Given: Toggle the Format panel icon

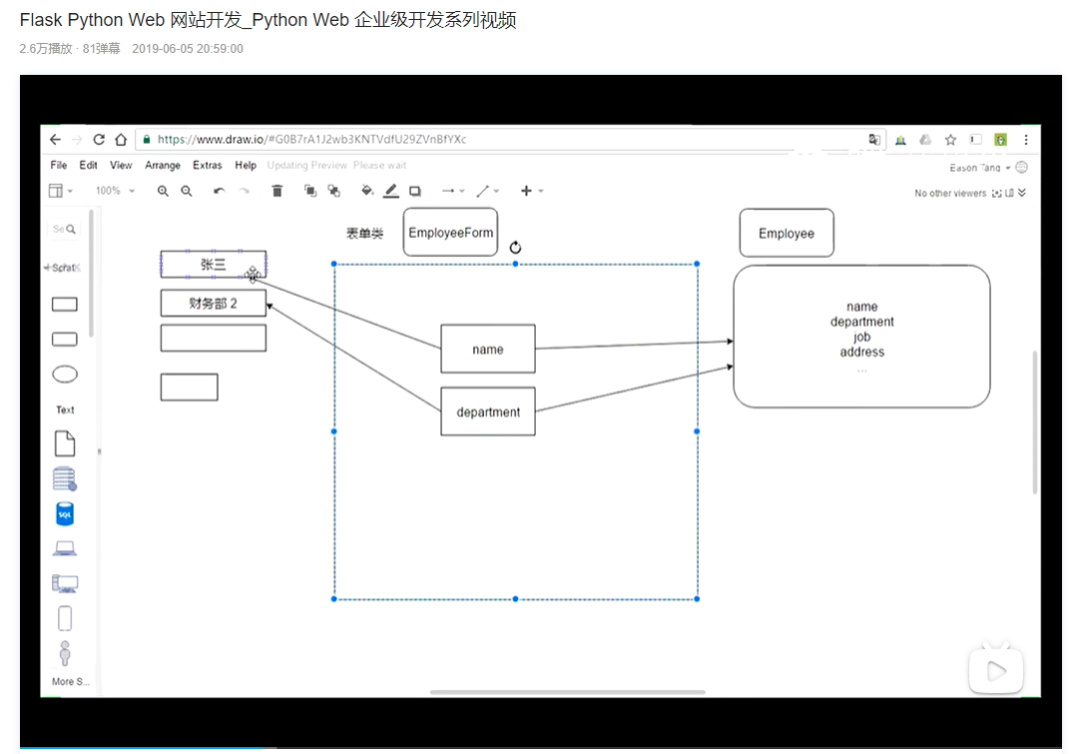Looking at the screenshot, I should pyautogui.click(x=1010, y=193).
